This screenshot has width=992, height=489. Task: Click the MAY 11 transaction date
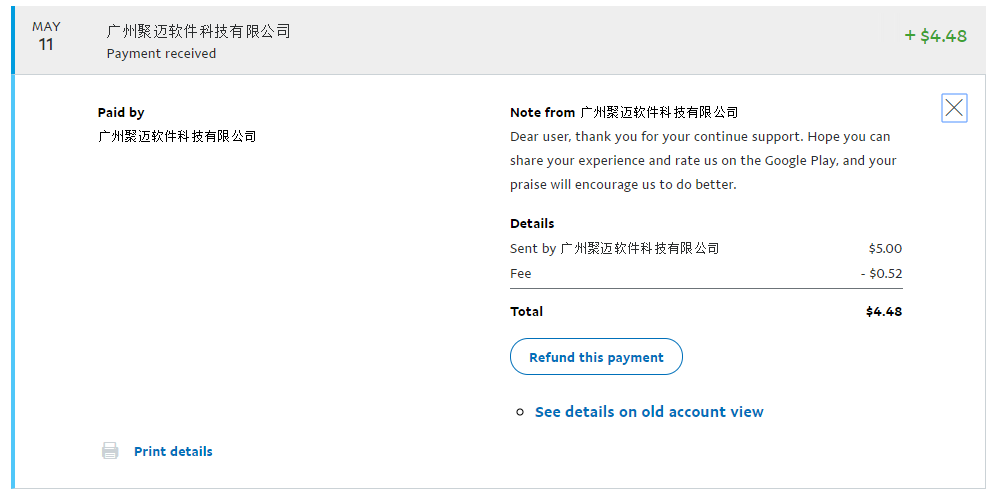(46, 36)
